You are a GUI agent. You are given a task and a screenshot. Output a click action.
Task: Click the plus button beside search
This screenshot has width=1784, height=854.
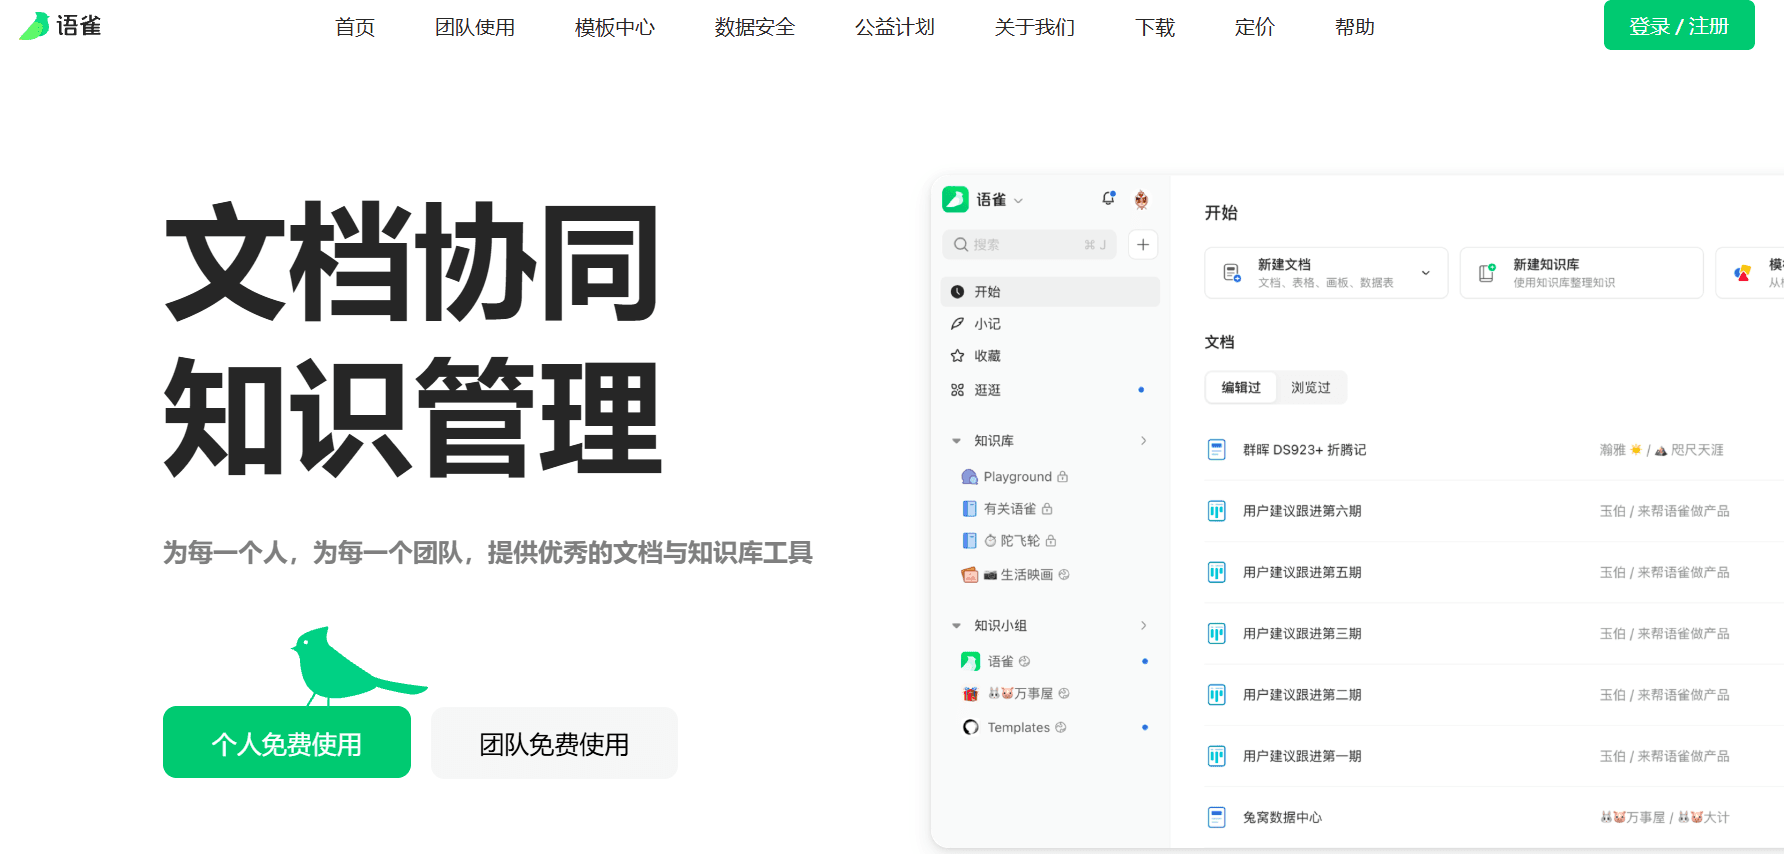pyautogui.click(x=1143, y=244)
